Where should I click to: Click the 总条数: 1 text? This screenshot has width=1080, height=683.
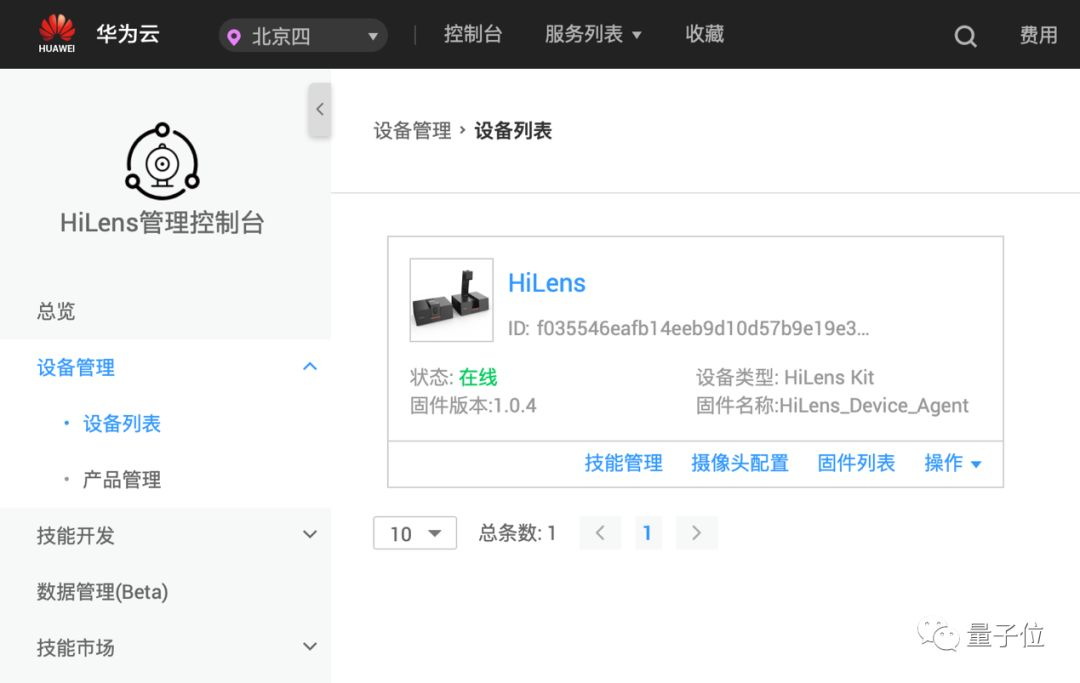click(517, 533)
